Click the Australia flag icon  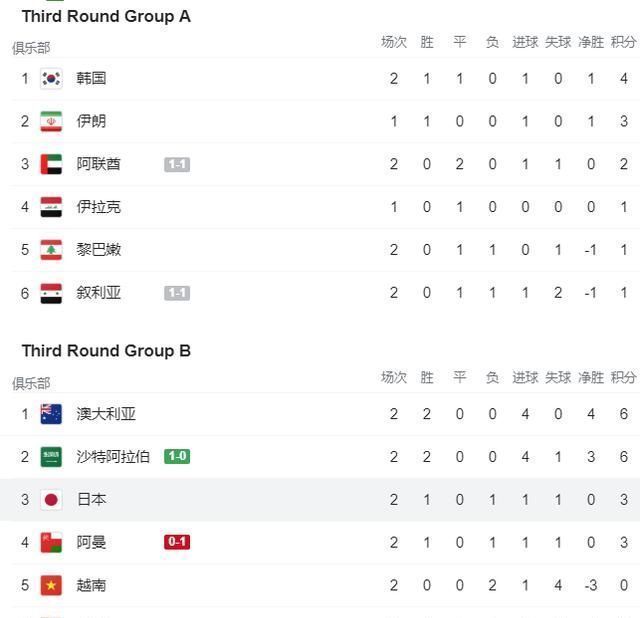pos(51,414)
